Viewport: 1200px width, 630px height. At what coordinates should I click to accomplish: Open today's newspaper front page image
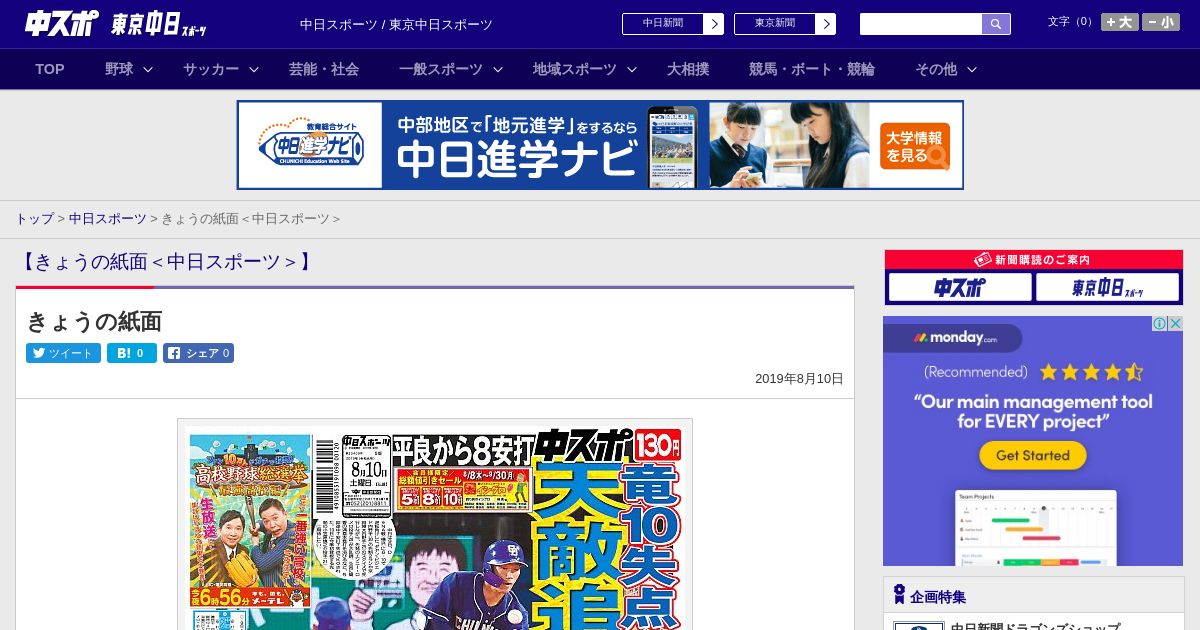(435, 525)
